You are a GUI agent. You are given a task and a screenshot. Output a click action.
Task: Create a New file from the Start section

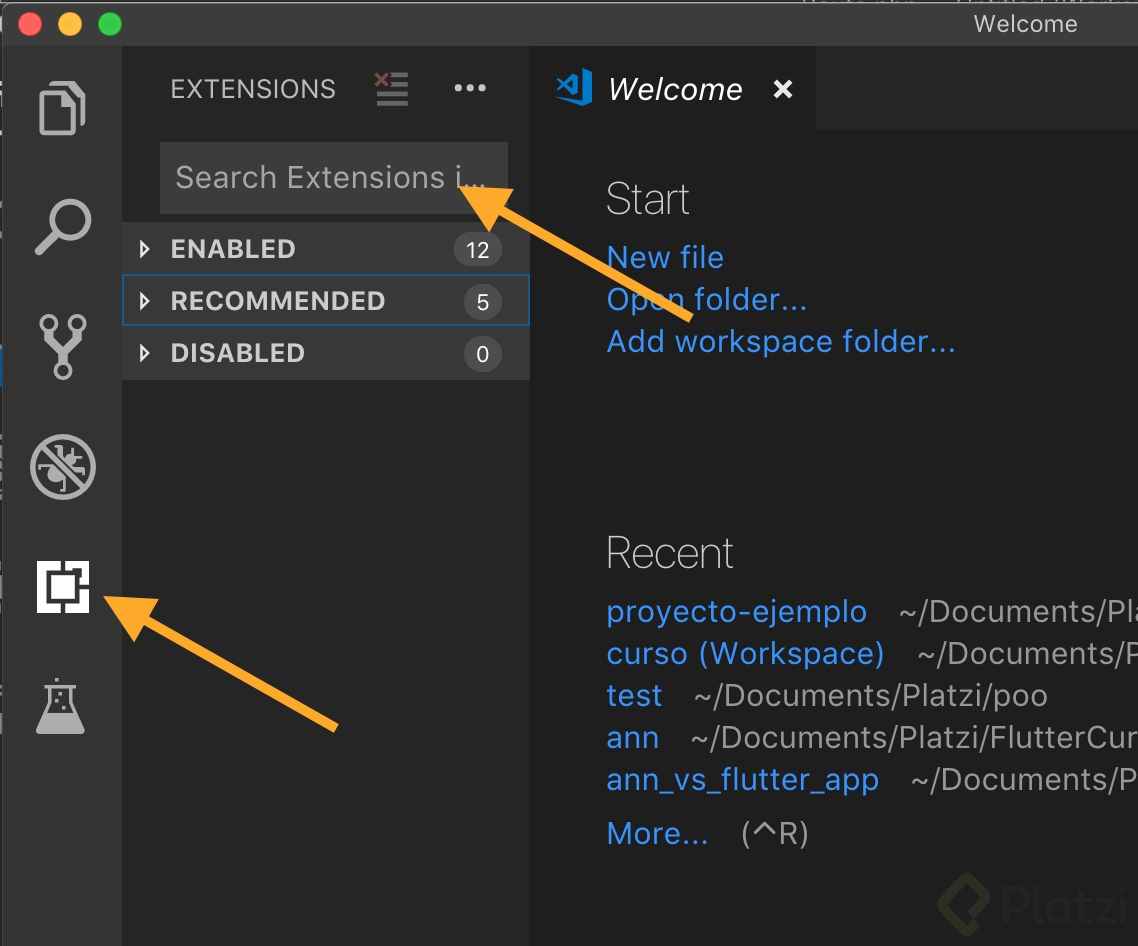click(x=664, y=258)
